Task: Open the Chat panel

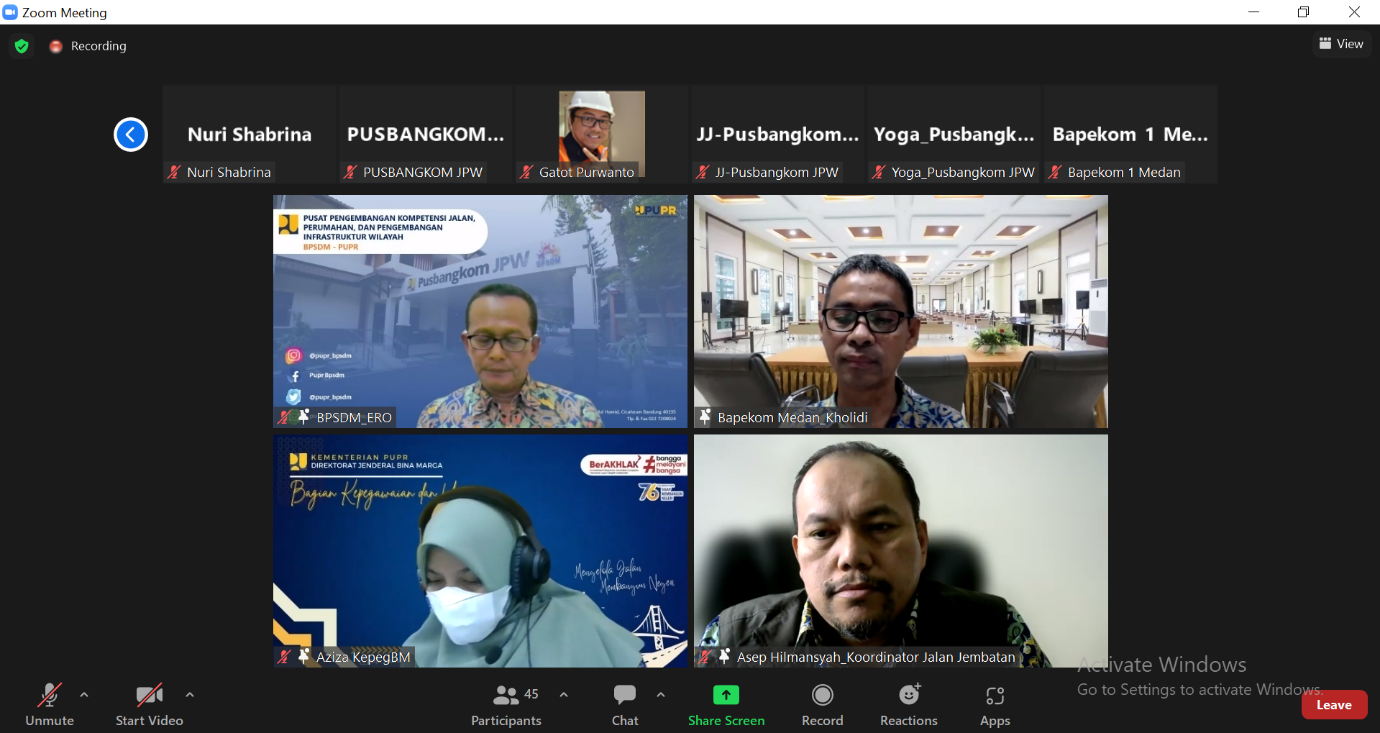Action: tap(625, 704)
